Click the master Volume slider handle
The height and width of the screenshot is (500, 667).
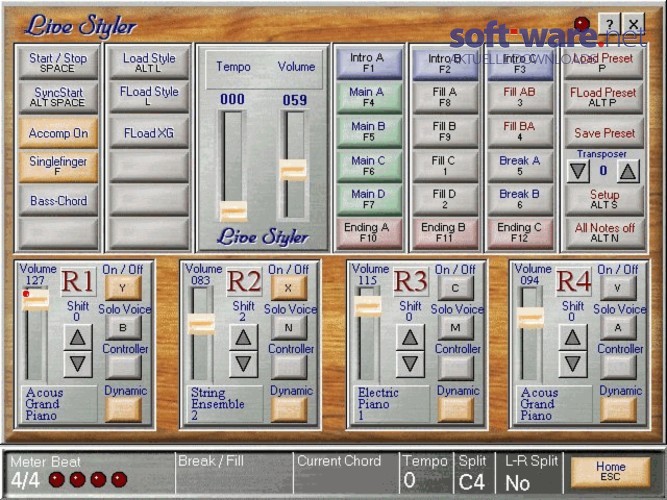293,169
